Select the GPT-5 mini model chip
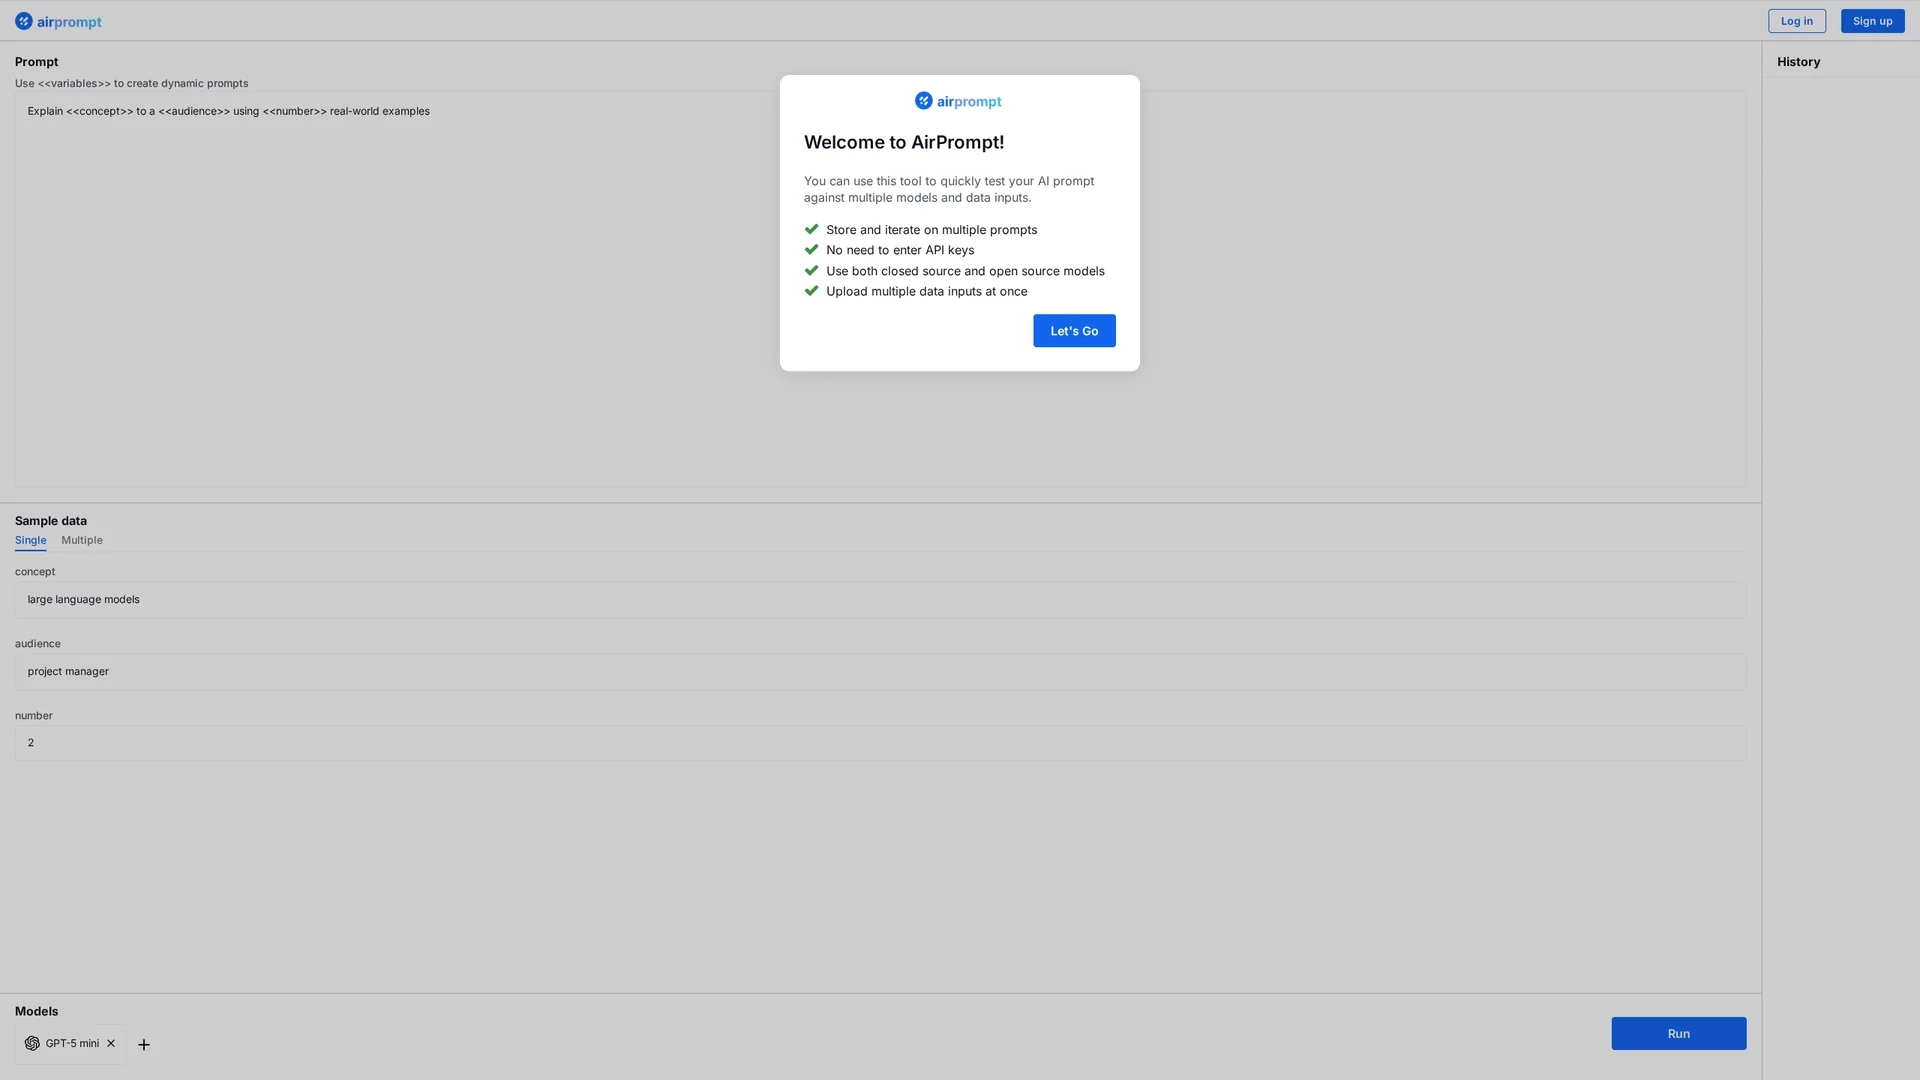1920x1080 pixels. tap(70, 1044)
